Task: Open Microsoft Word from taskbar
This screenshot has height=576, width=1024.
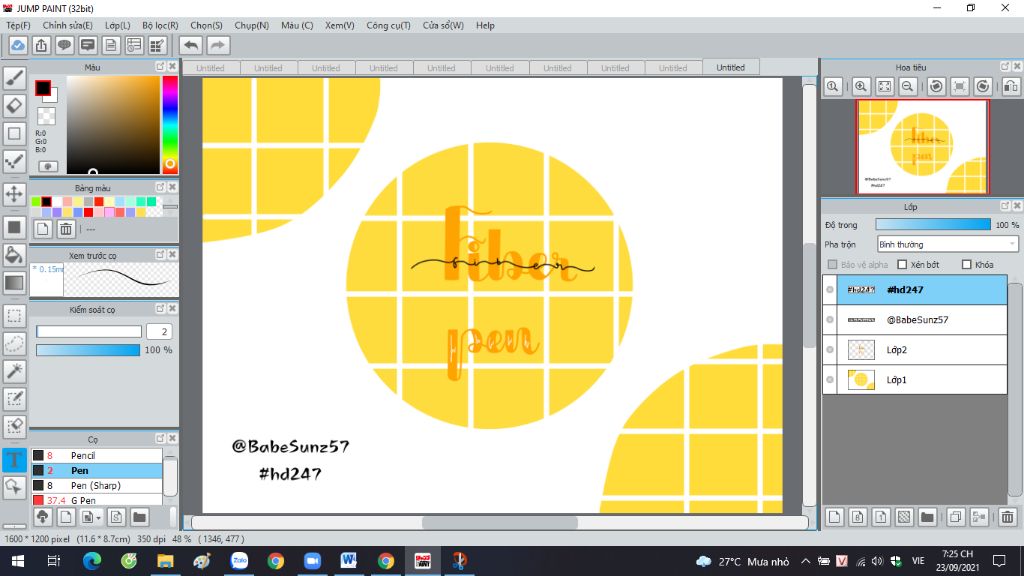Action: tap(349, 561)
